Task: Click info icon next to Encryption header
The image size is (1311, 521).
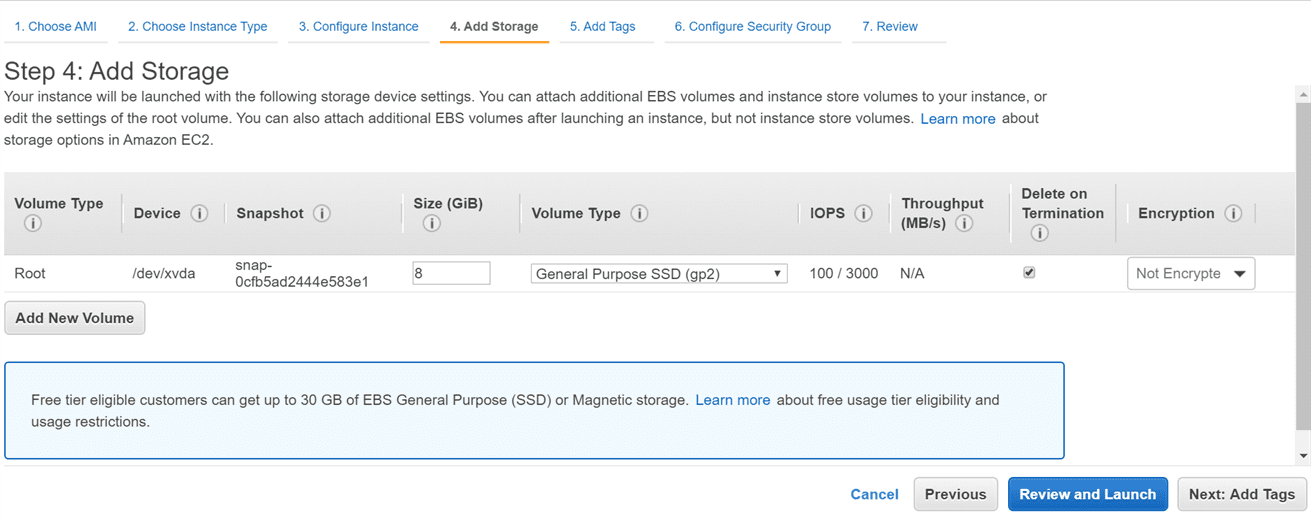Action: pyautogui.click(x=1233, y=214)
